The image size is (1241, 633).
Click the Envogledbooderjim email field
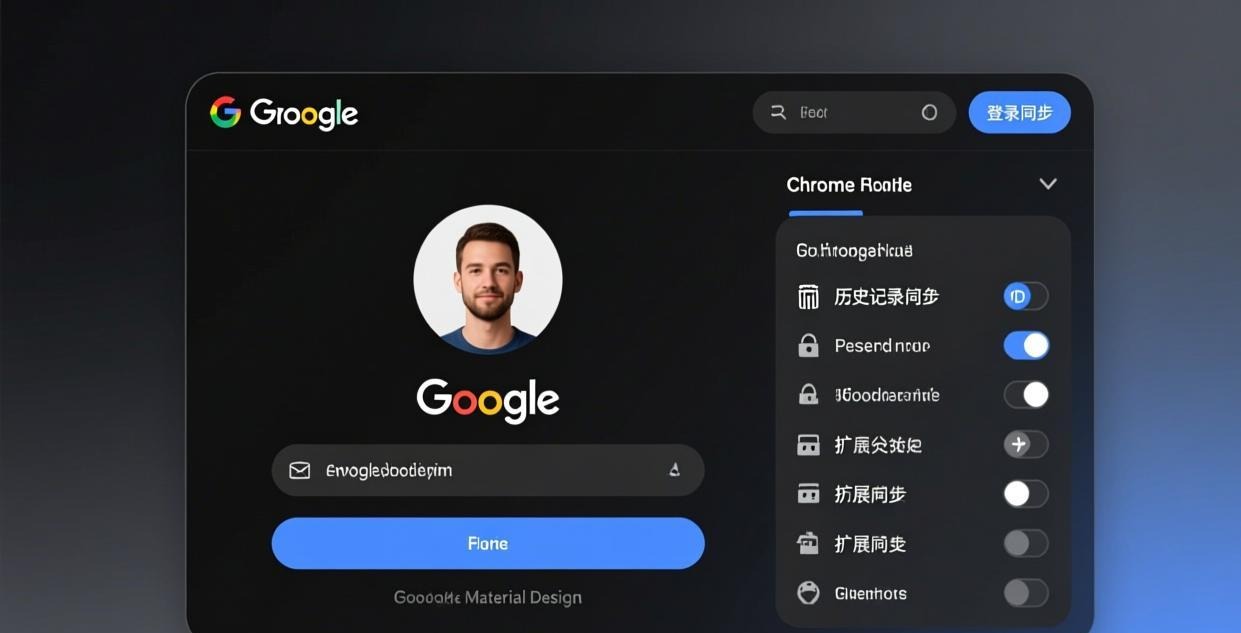(x=488, y=470)
